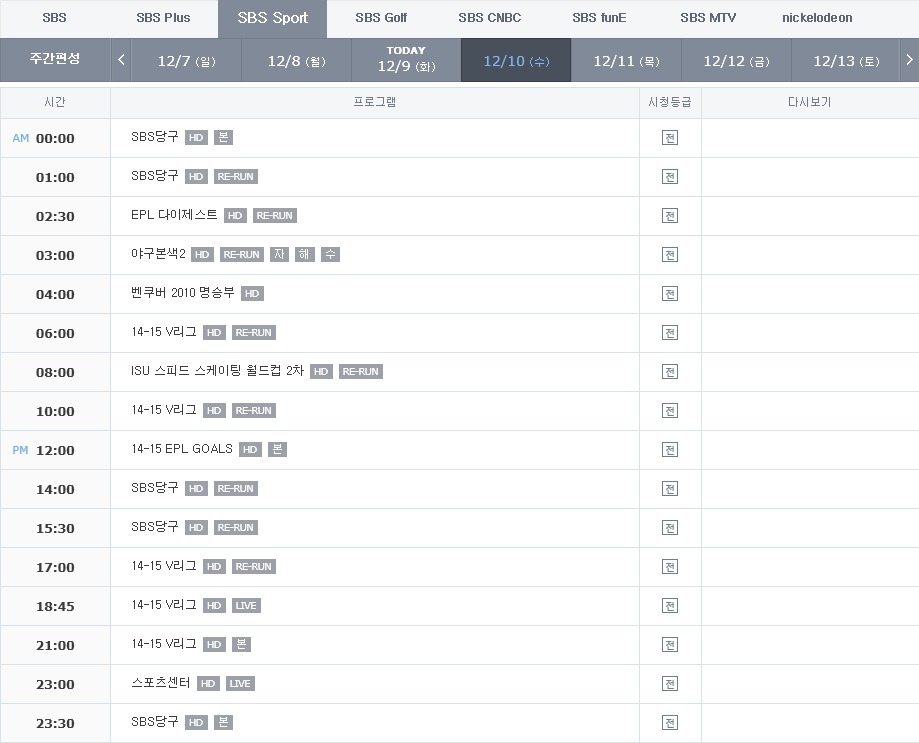The height and width of the screenshot is (743, 919).
Task: Click LIVE badge on 18:45 V리그
Action: click(246, 606)
